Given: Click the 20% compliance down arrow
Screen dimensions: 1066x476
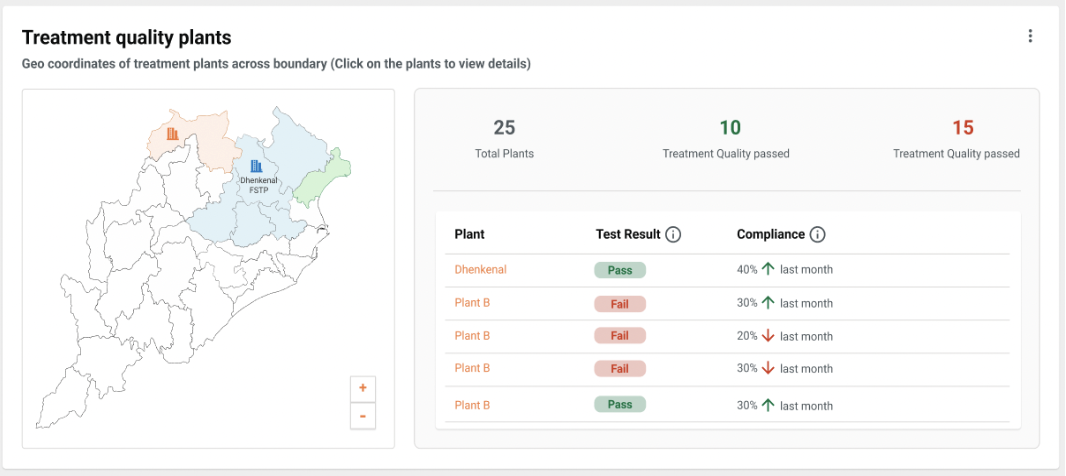Looking at the screenshot, I should [768, 336].
